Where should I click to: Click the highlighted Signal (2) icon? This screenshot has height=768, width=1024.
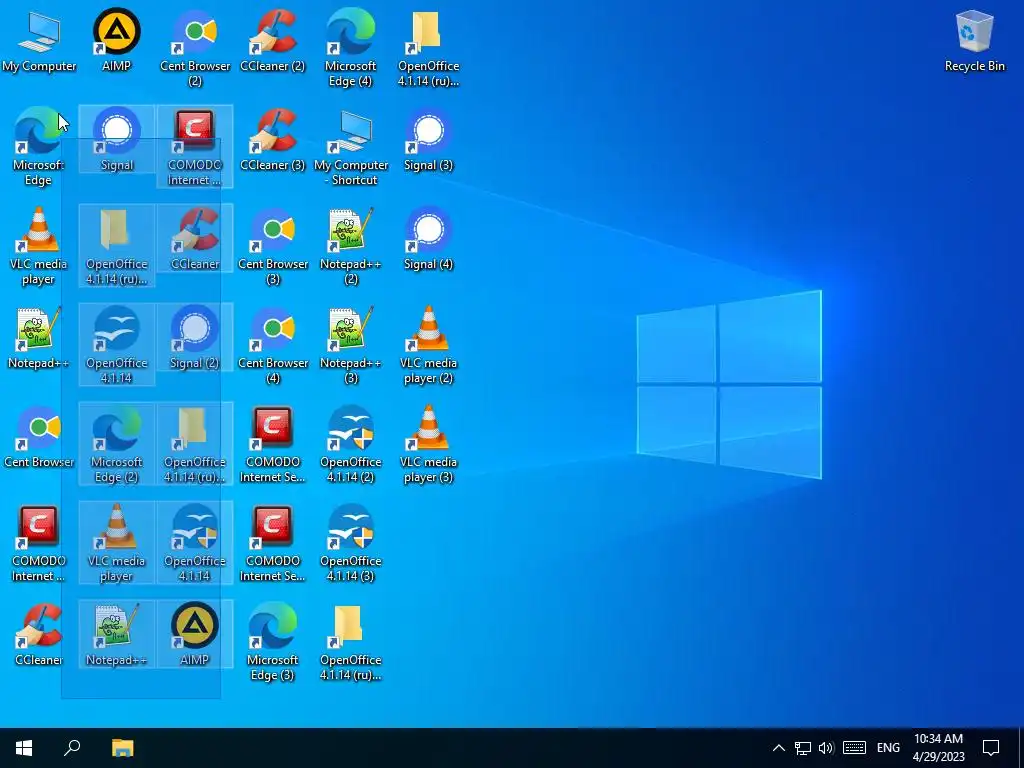(195, 338)
